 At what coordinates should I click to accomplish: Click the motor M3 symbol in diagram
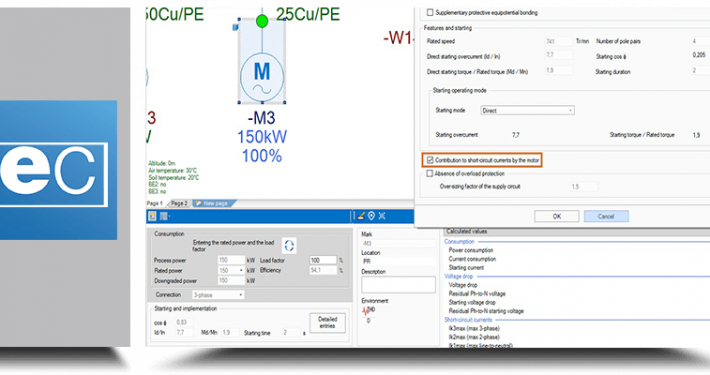click(262, 76)
